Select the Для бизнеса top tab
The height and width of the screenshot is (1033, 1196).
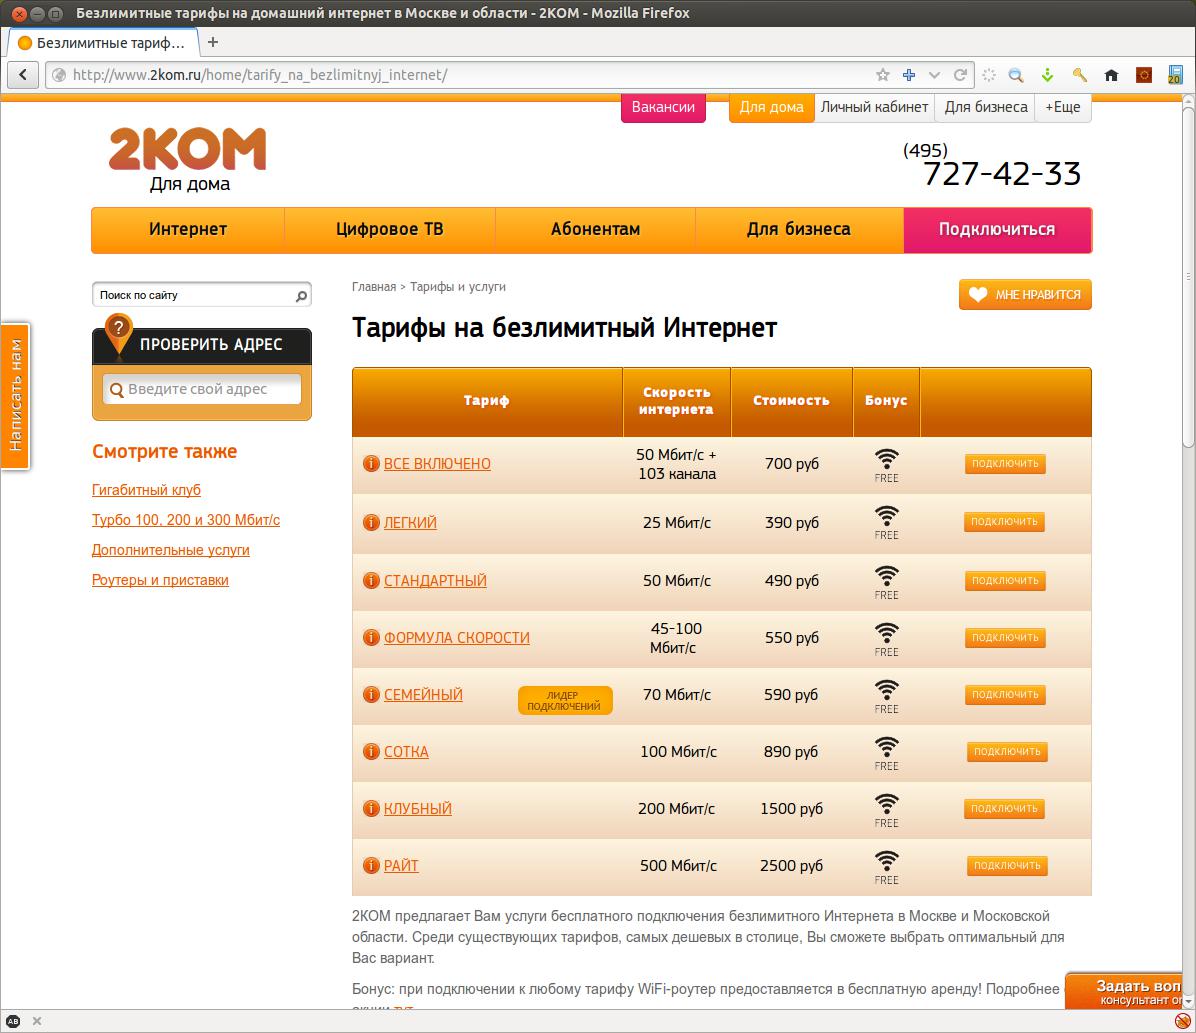pos(985,108)
